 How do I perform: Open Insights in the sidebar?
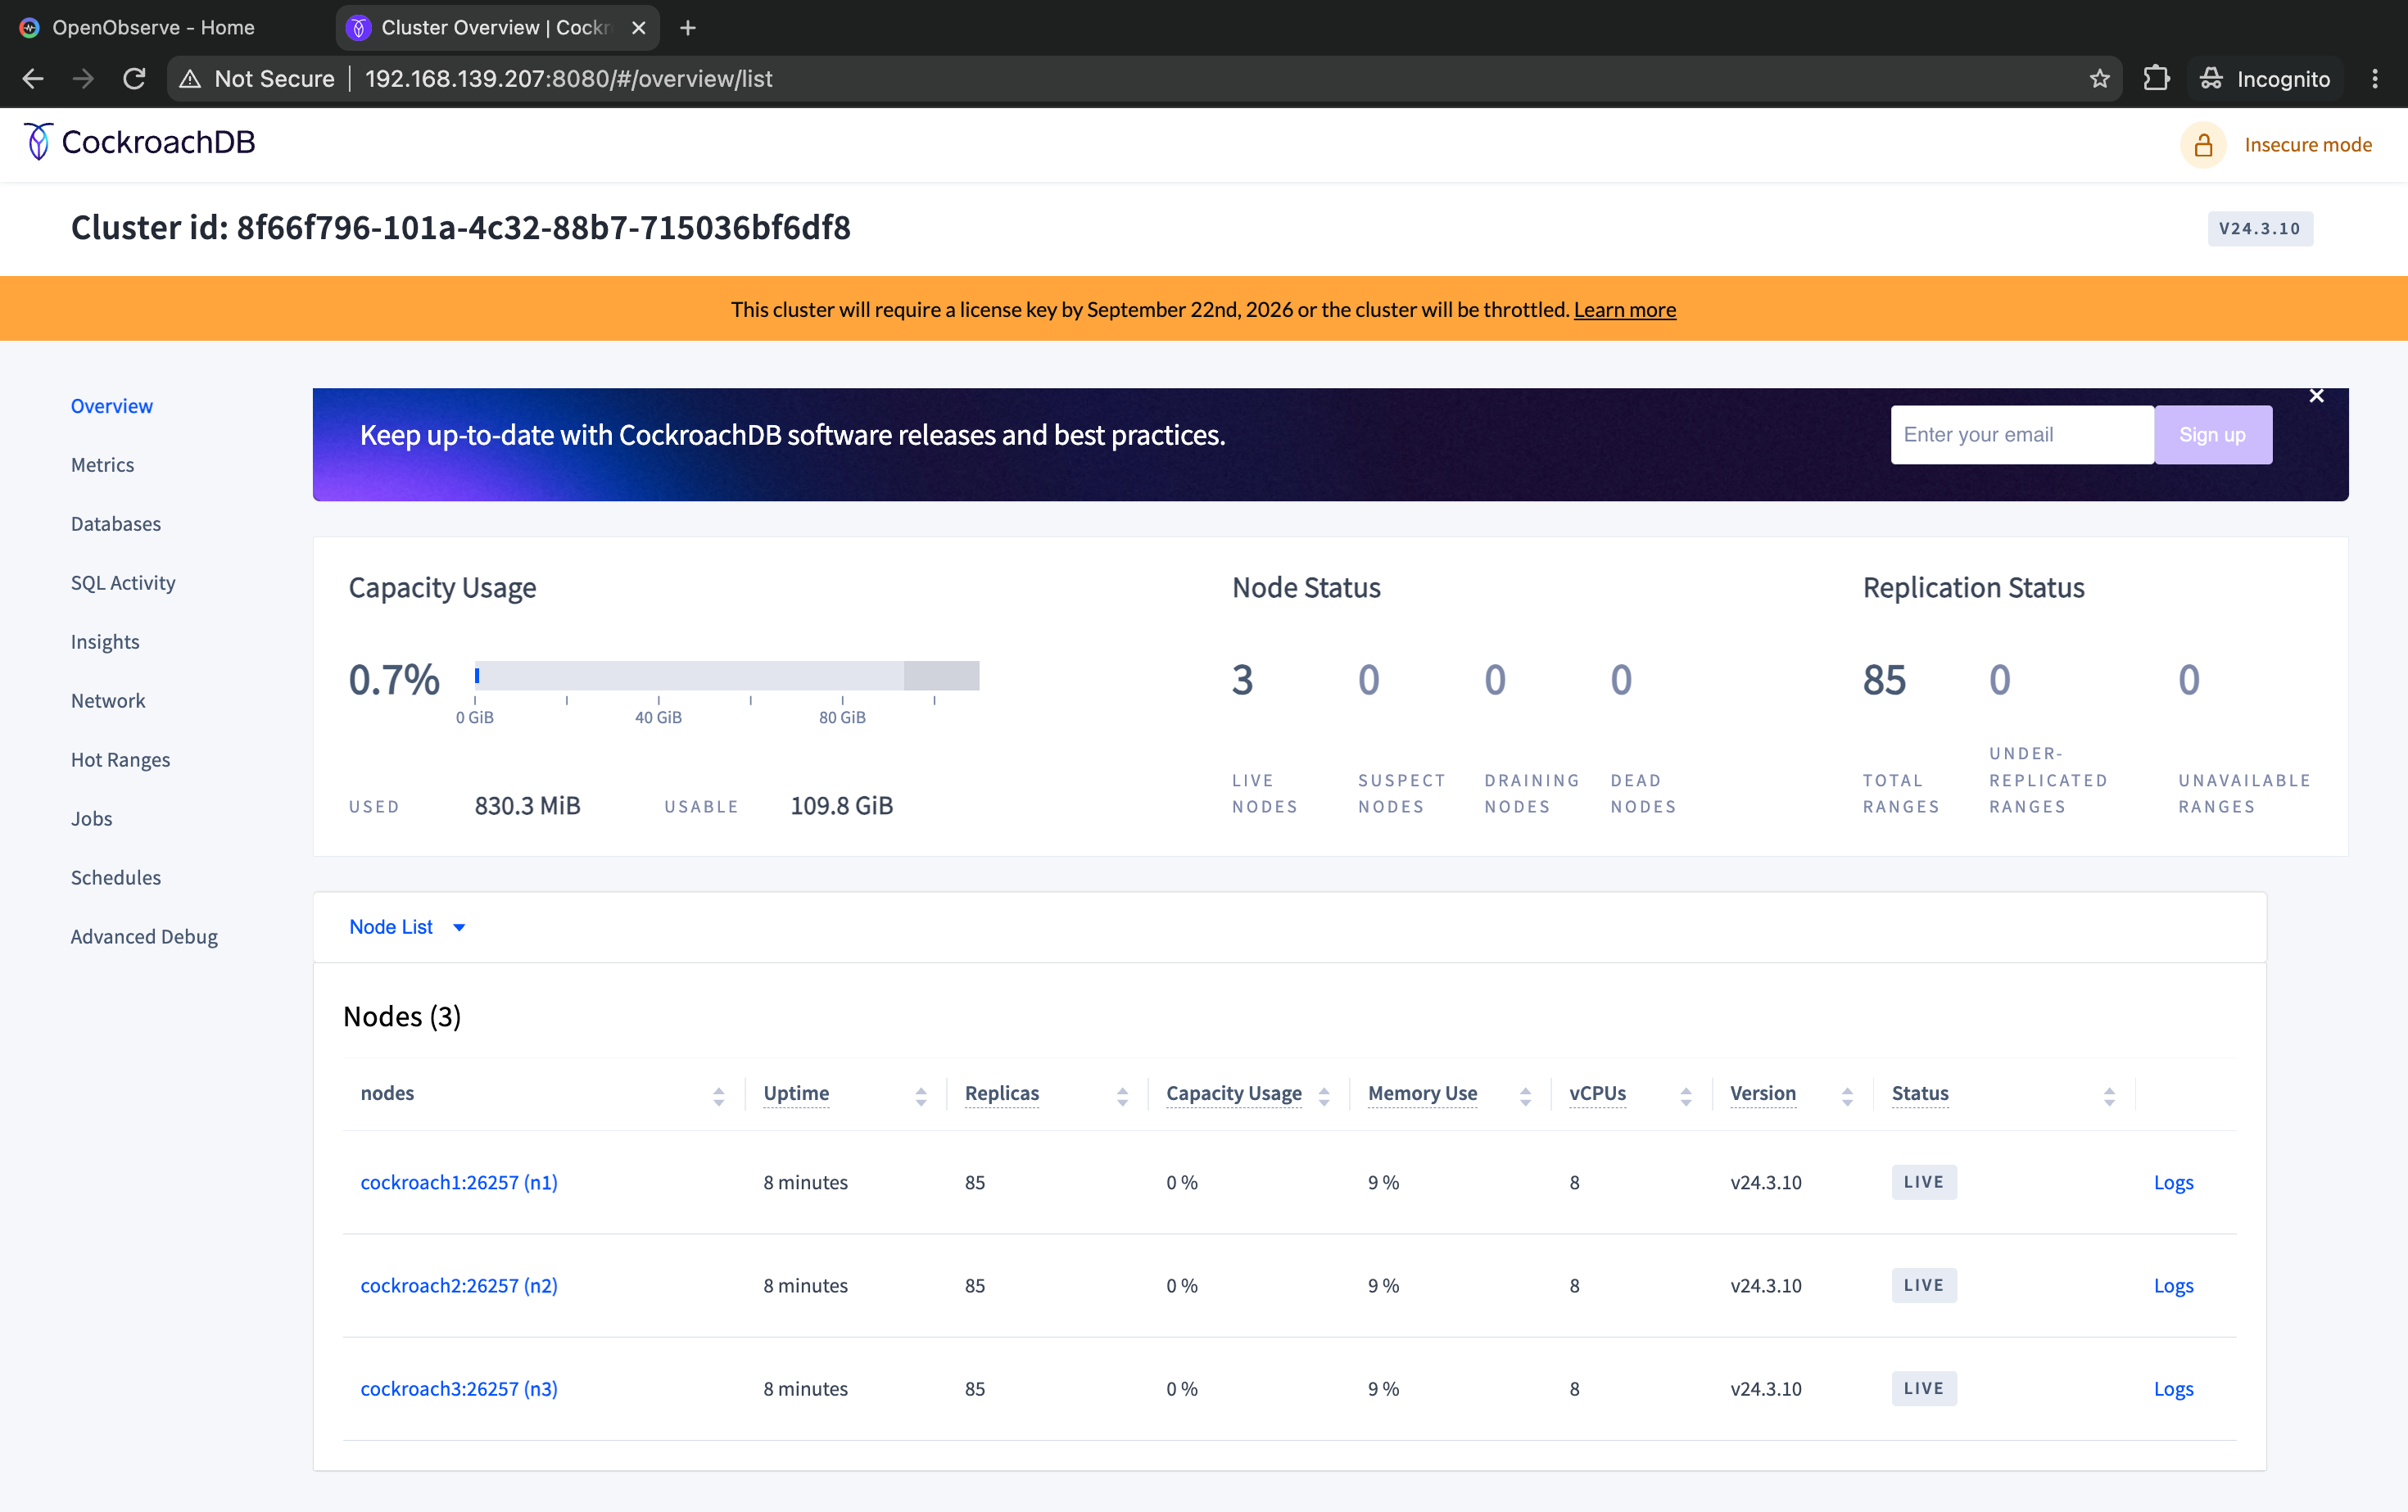[x=105, y=642]
